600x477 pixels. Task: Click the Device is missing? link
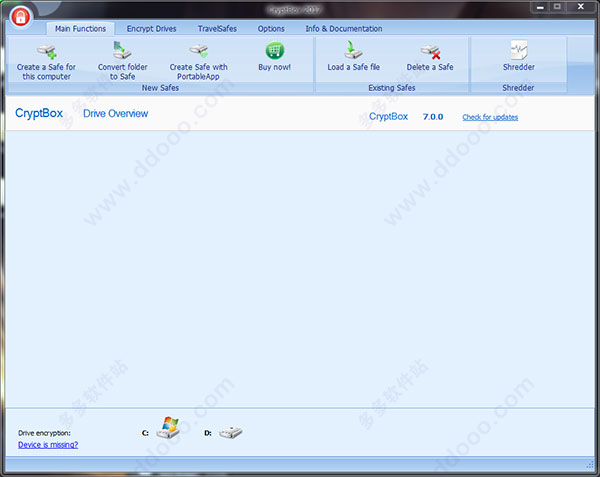point(48,444)
